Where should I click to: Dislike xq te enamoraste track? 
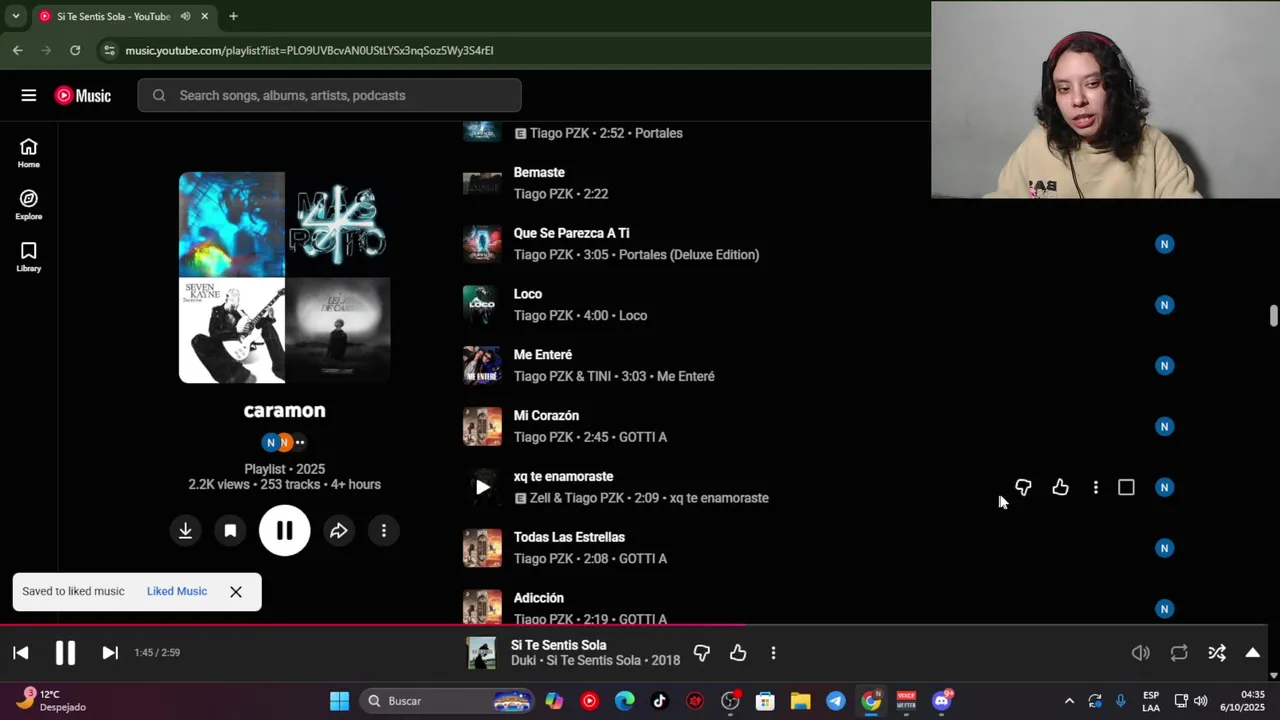coord(1023,487)
